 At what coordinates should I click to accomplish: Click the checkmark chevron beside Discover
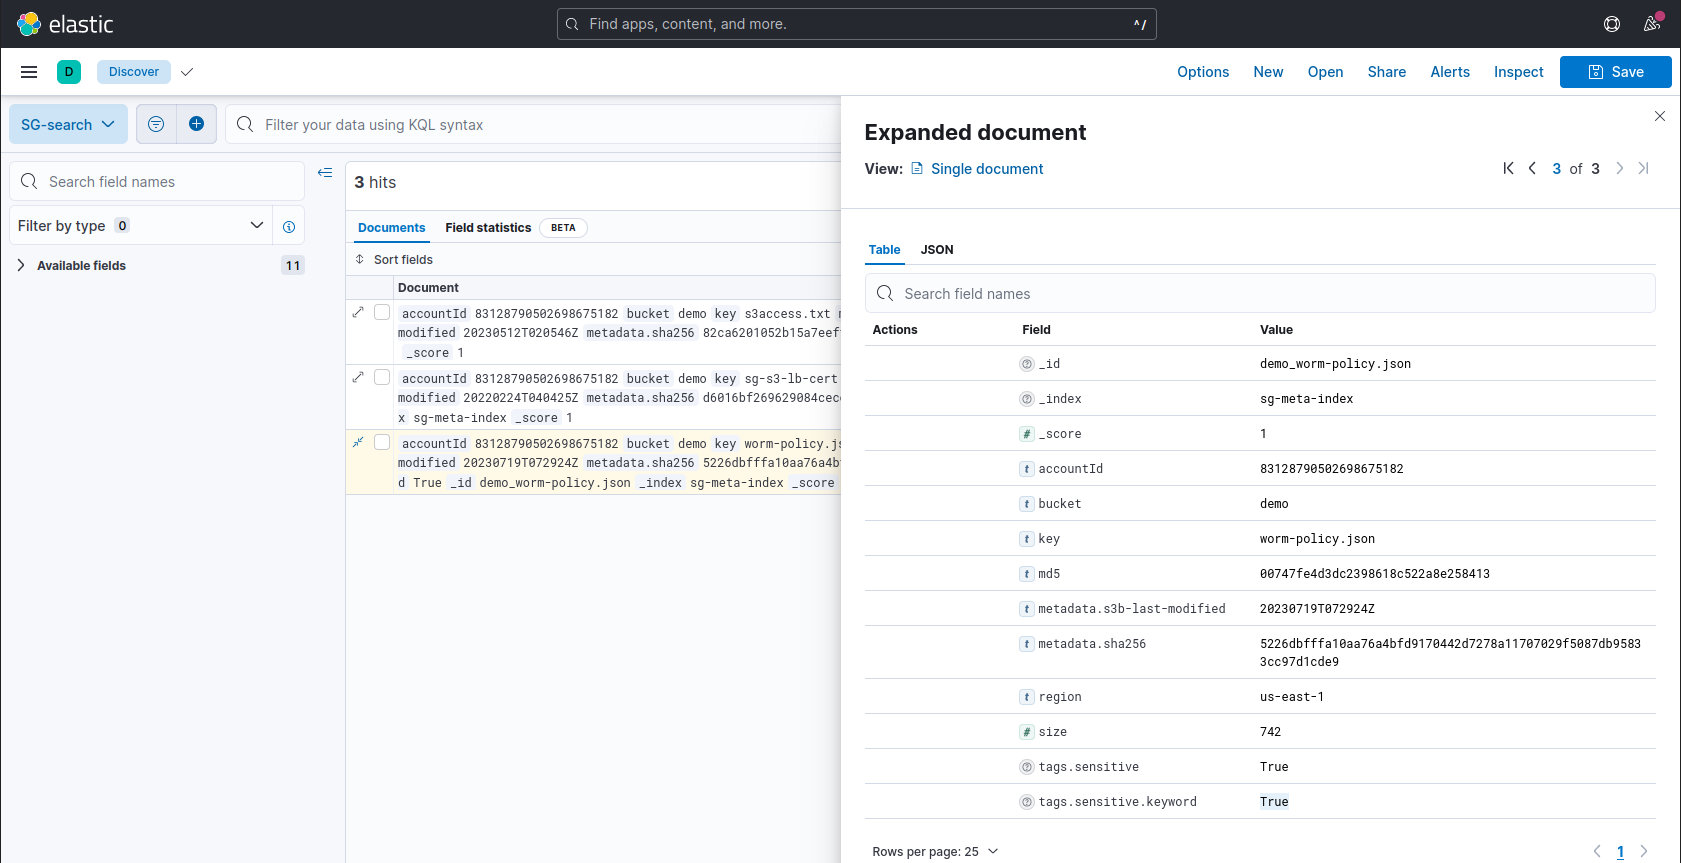click(x=187, y=72)
